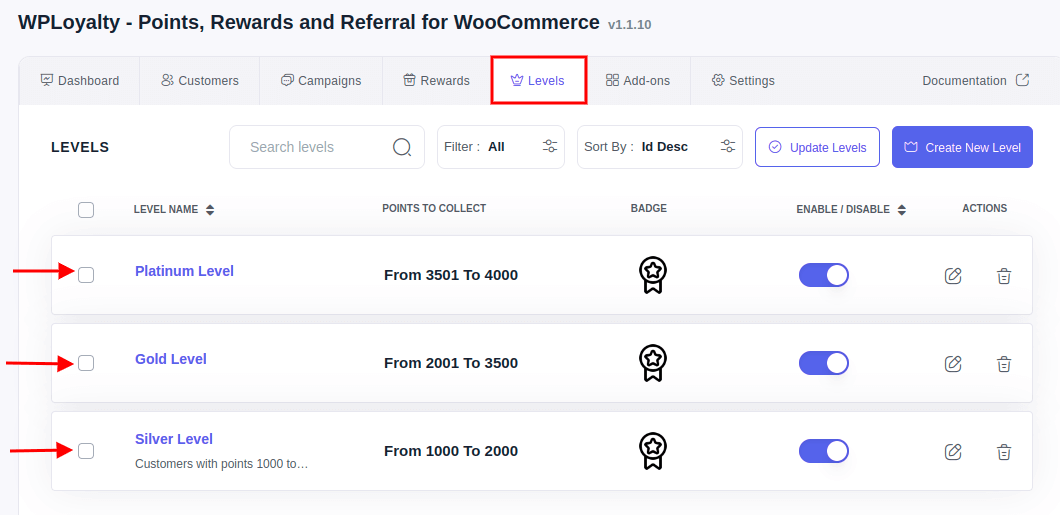The height and width of the screenshot is (515, 1060).
Task: Click the trash icon for Platinum Level
Action: 1004,276
